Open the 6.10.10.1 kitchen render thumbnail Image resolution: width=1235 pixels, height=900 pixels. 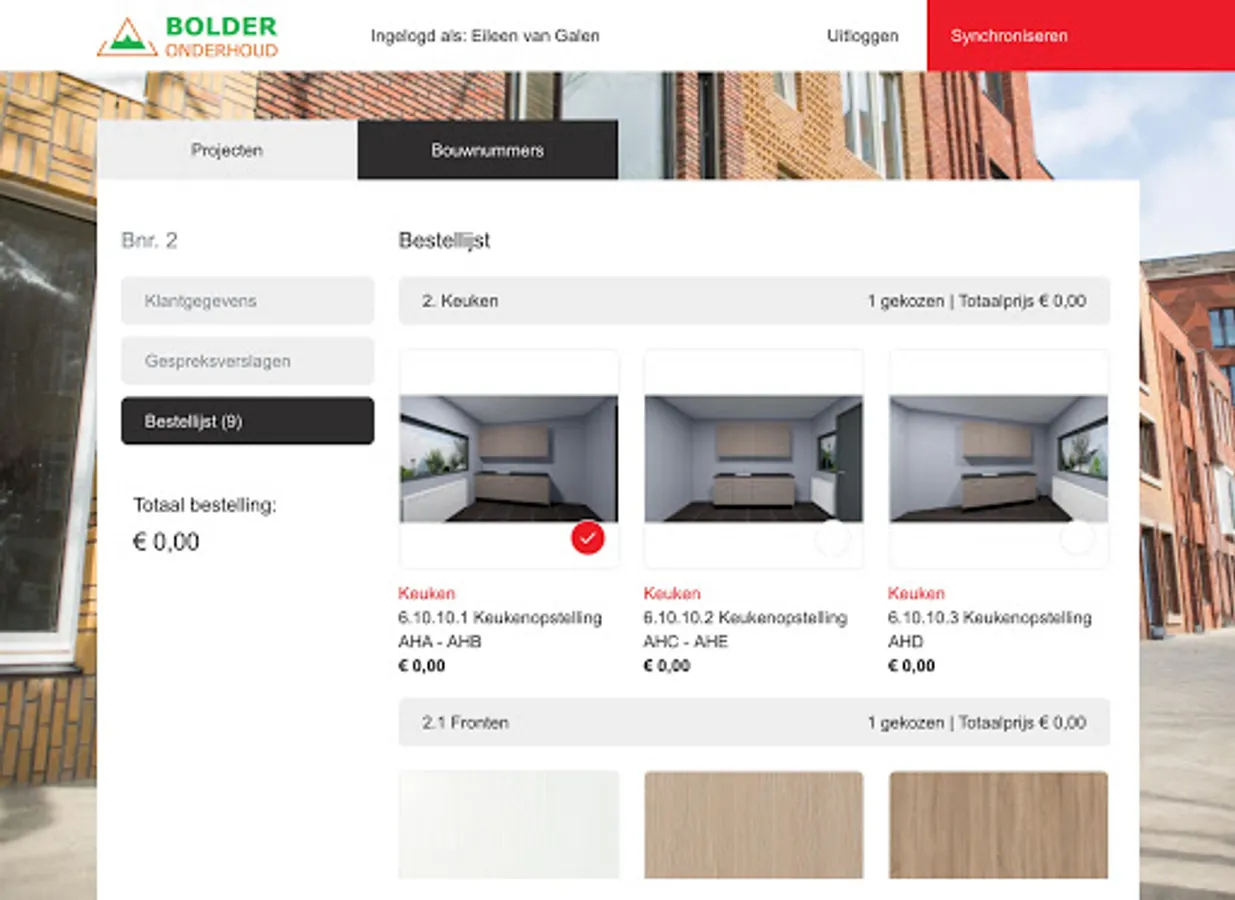pyautogui.click(x=509, y=458)
